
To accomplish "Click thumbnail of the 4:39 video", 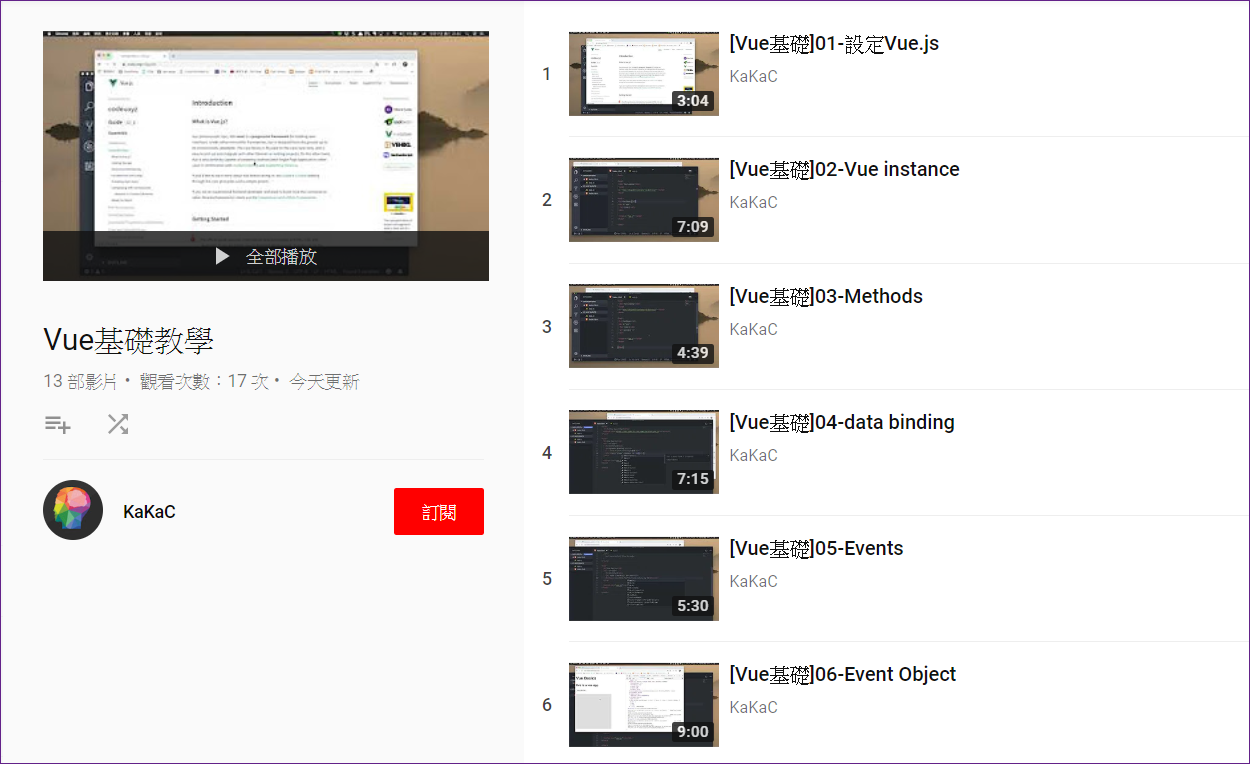I will [x=644, y=326].
